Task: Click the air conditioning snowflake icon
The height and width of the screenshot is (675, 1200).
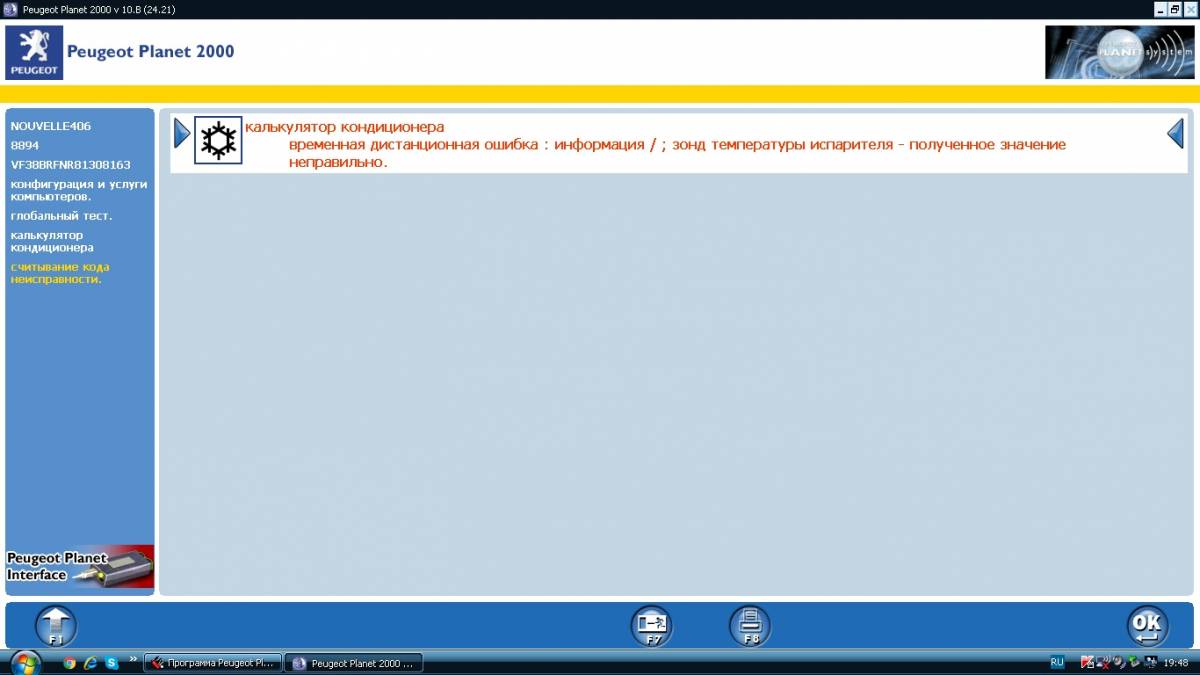Action: 218,140
